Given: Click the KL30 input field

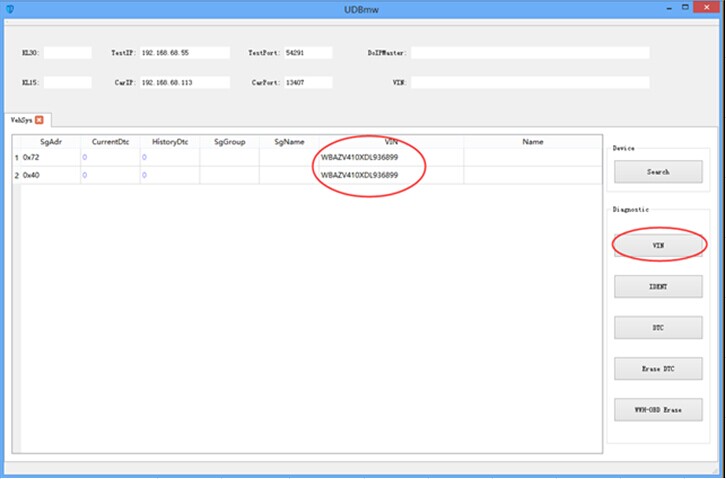Looking at the screenshot, I should [68, 53].
